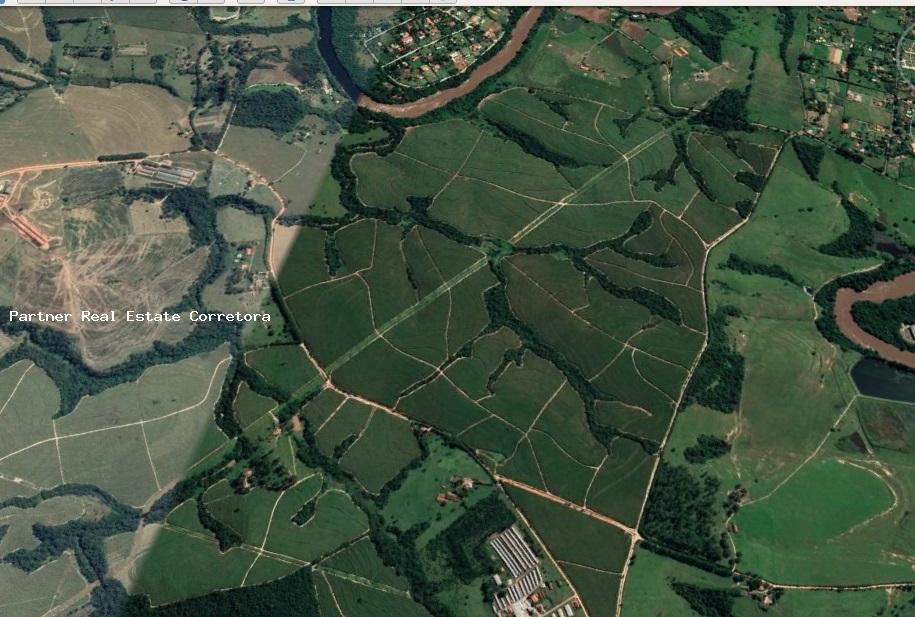The height and width of the screenshot is (617, 915).
Task: Click the dirt road junction at plantation's southern tip
Action: [635, 534]
